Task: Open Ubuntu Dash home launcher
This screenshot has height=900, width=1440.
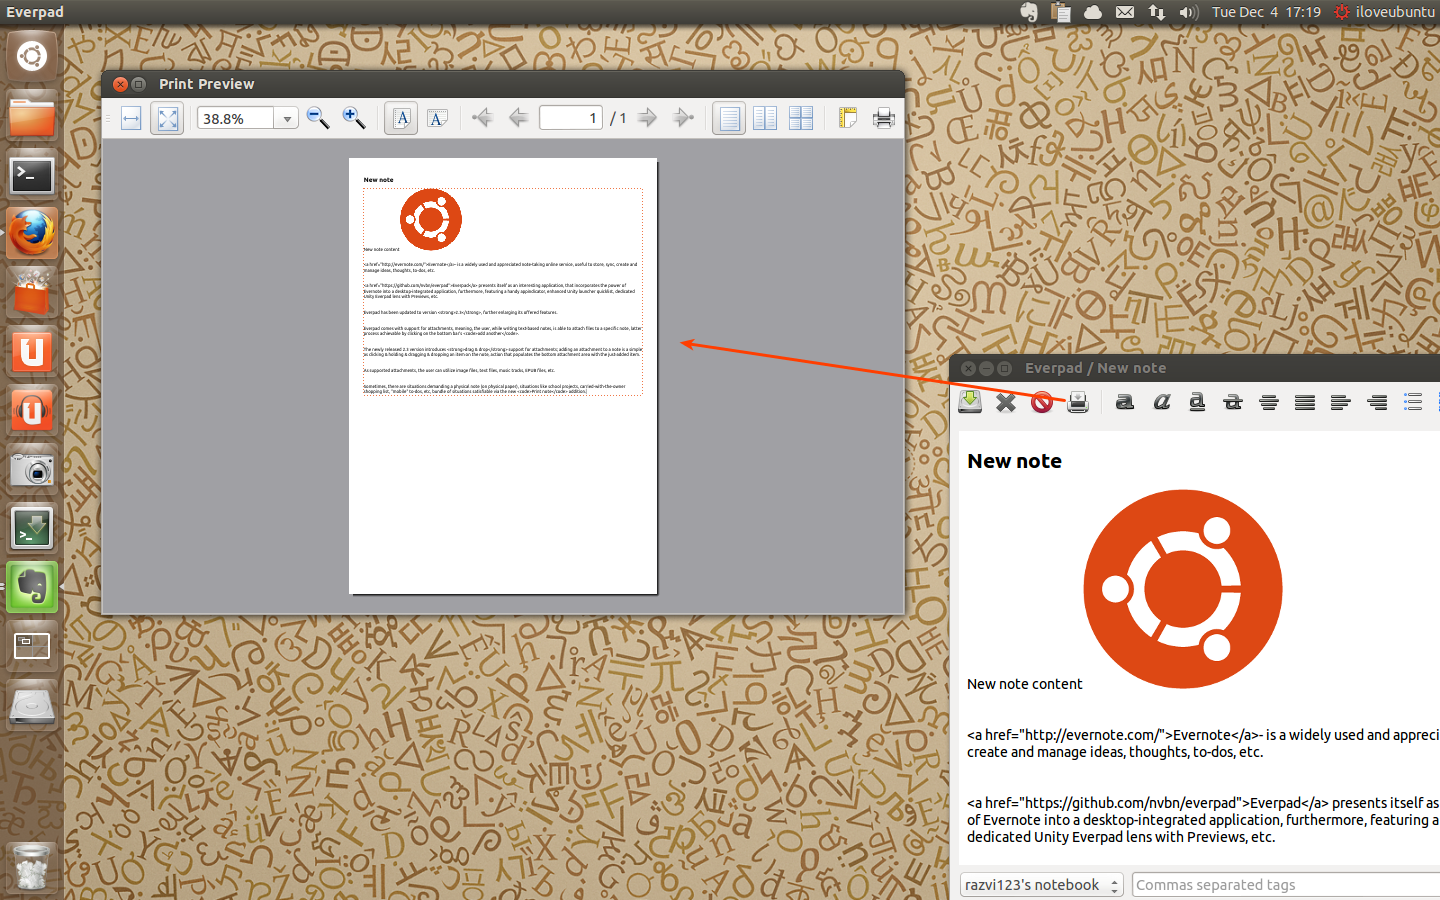Action: point(32,56)
